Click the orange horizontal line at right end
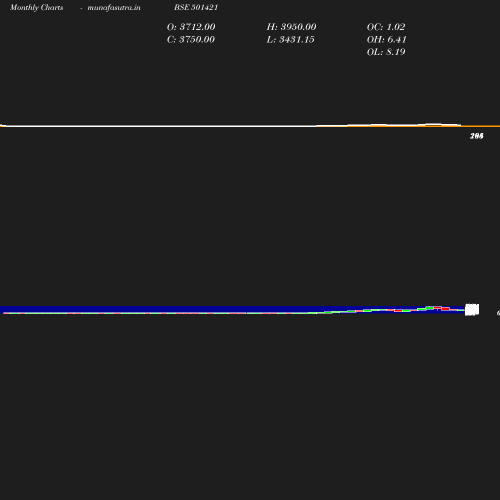Viewport: 500px width, 500px height. point(481,126)
